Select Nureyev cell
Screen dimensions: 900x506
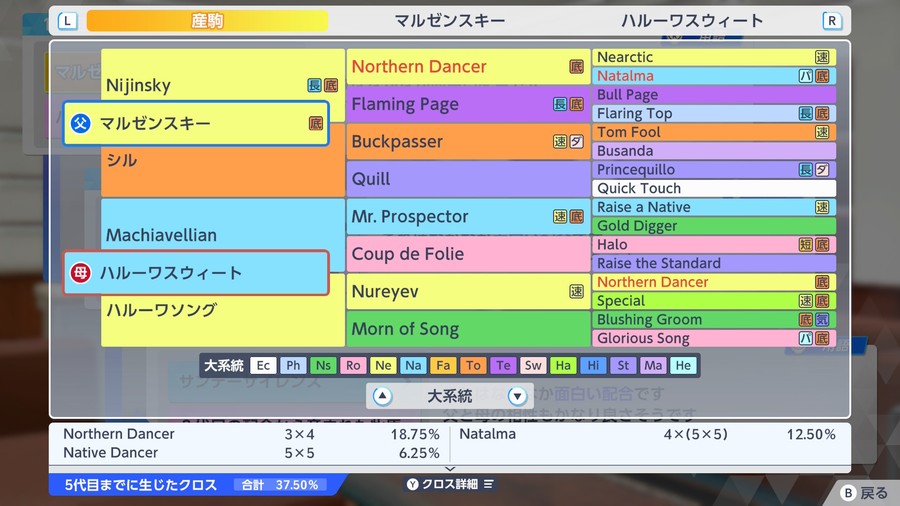[468, 291]
